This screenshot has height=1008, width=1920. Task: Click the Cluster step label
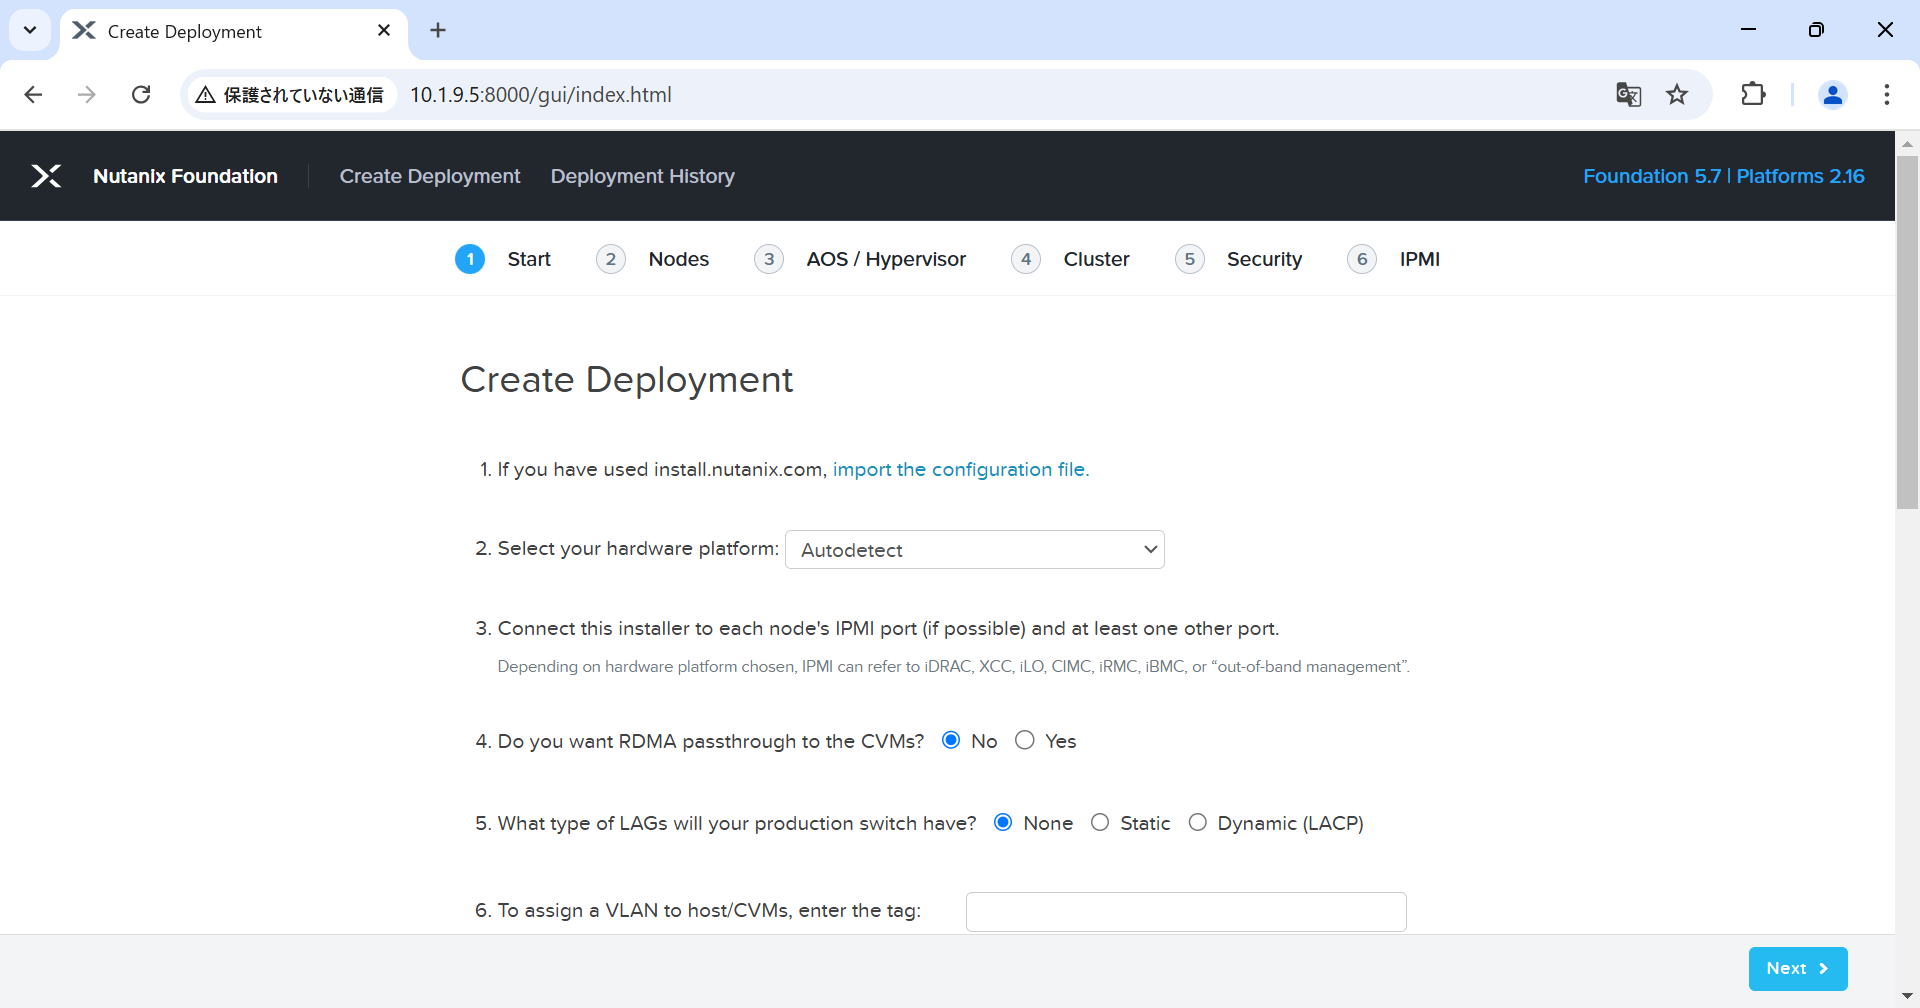[x=1097, y=259]
